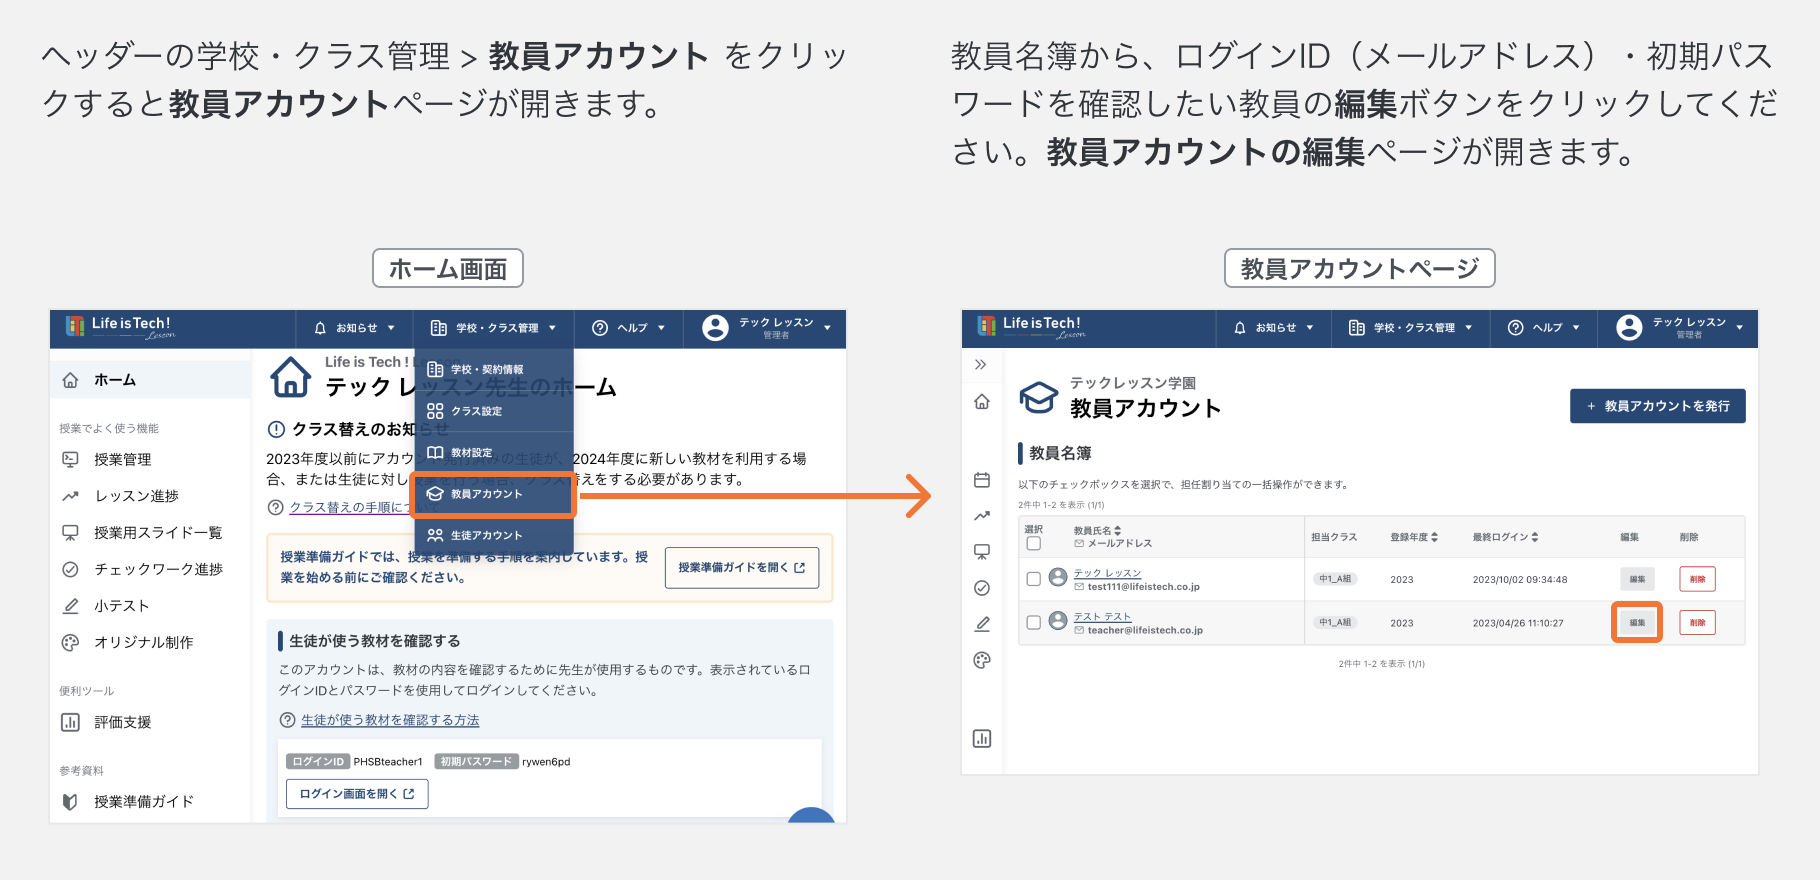The height and width of the screenshot is (880, 1820).
Task: Select 生徒アカウント in the open dropdown menu
Action: pyautogui.click(x=494, y=535)
